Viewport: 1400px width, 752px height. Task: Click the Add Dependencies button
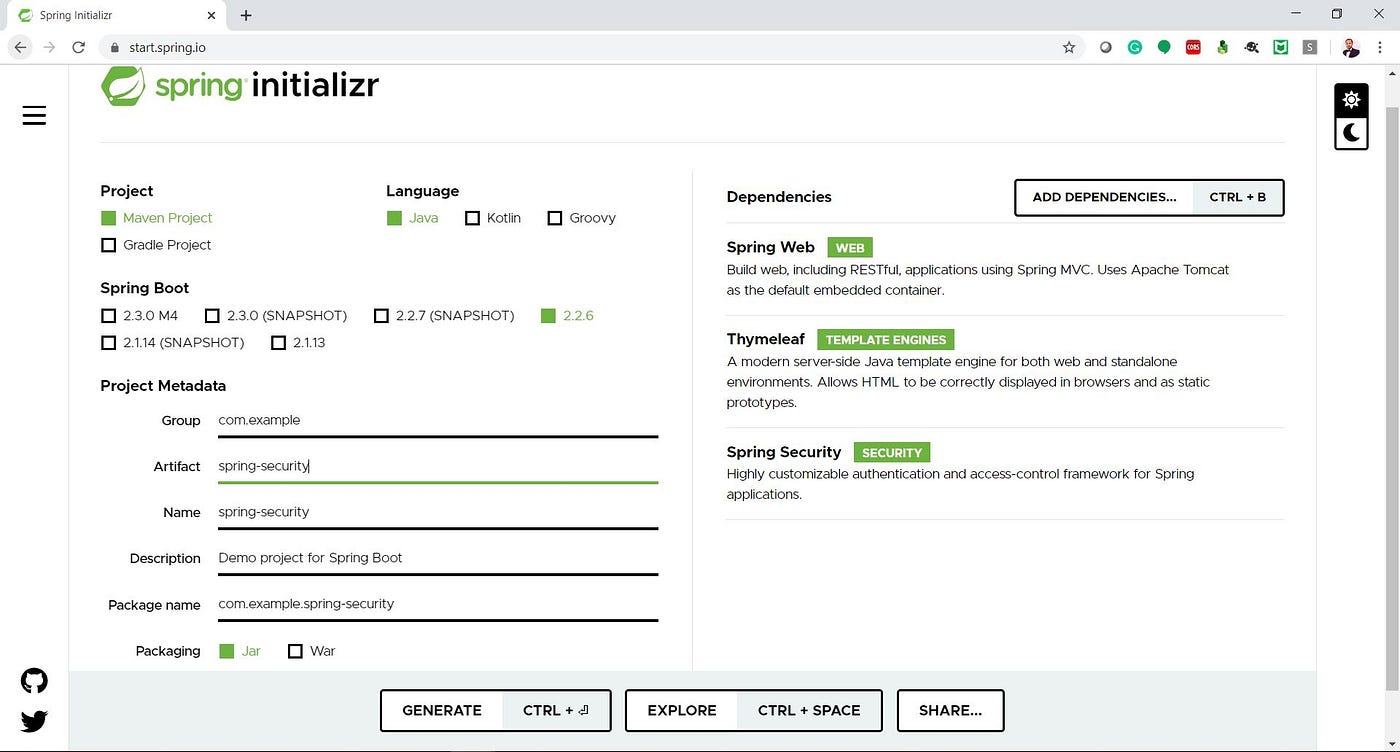[x=1149, y=198]
